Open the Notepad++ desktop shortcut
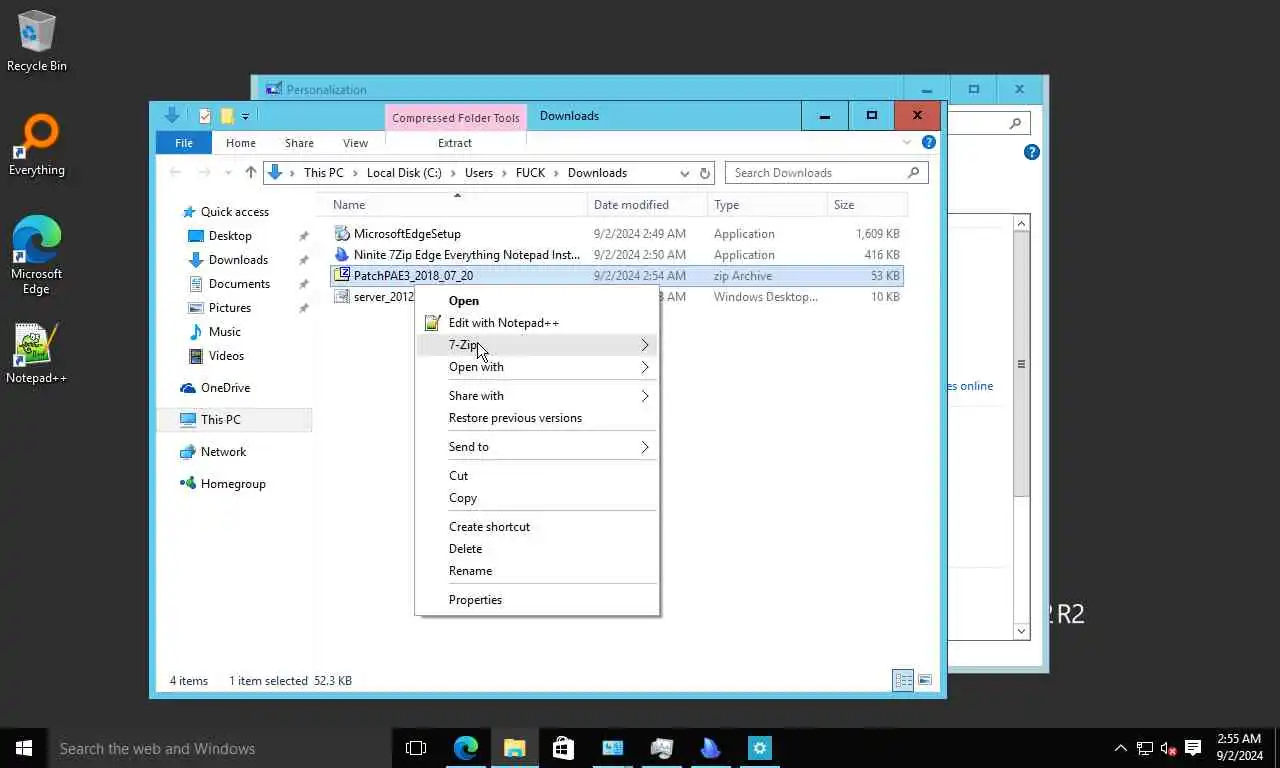 coord(37,354)
